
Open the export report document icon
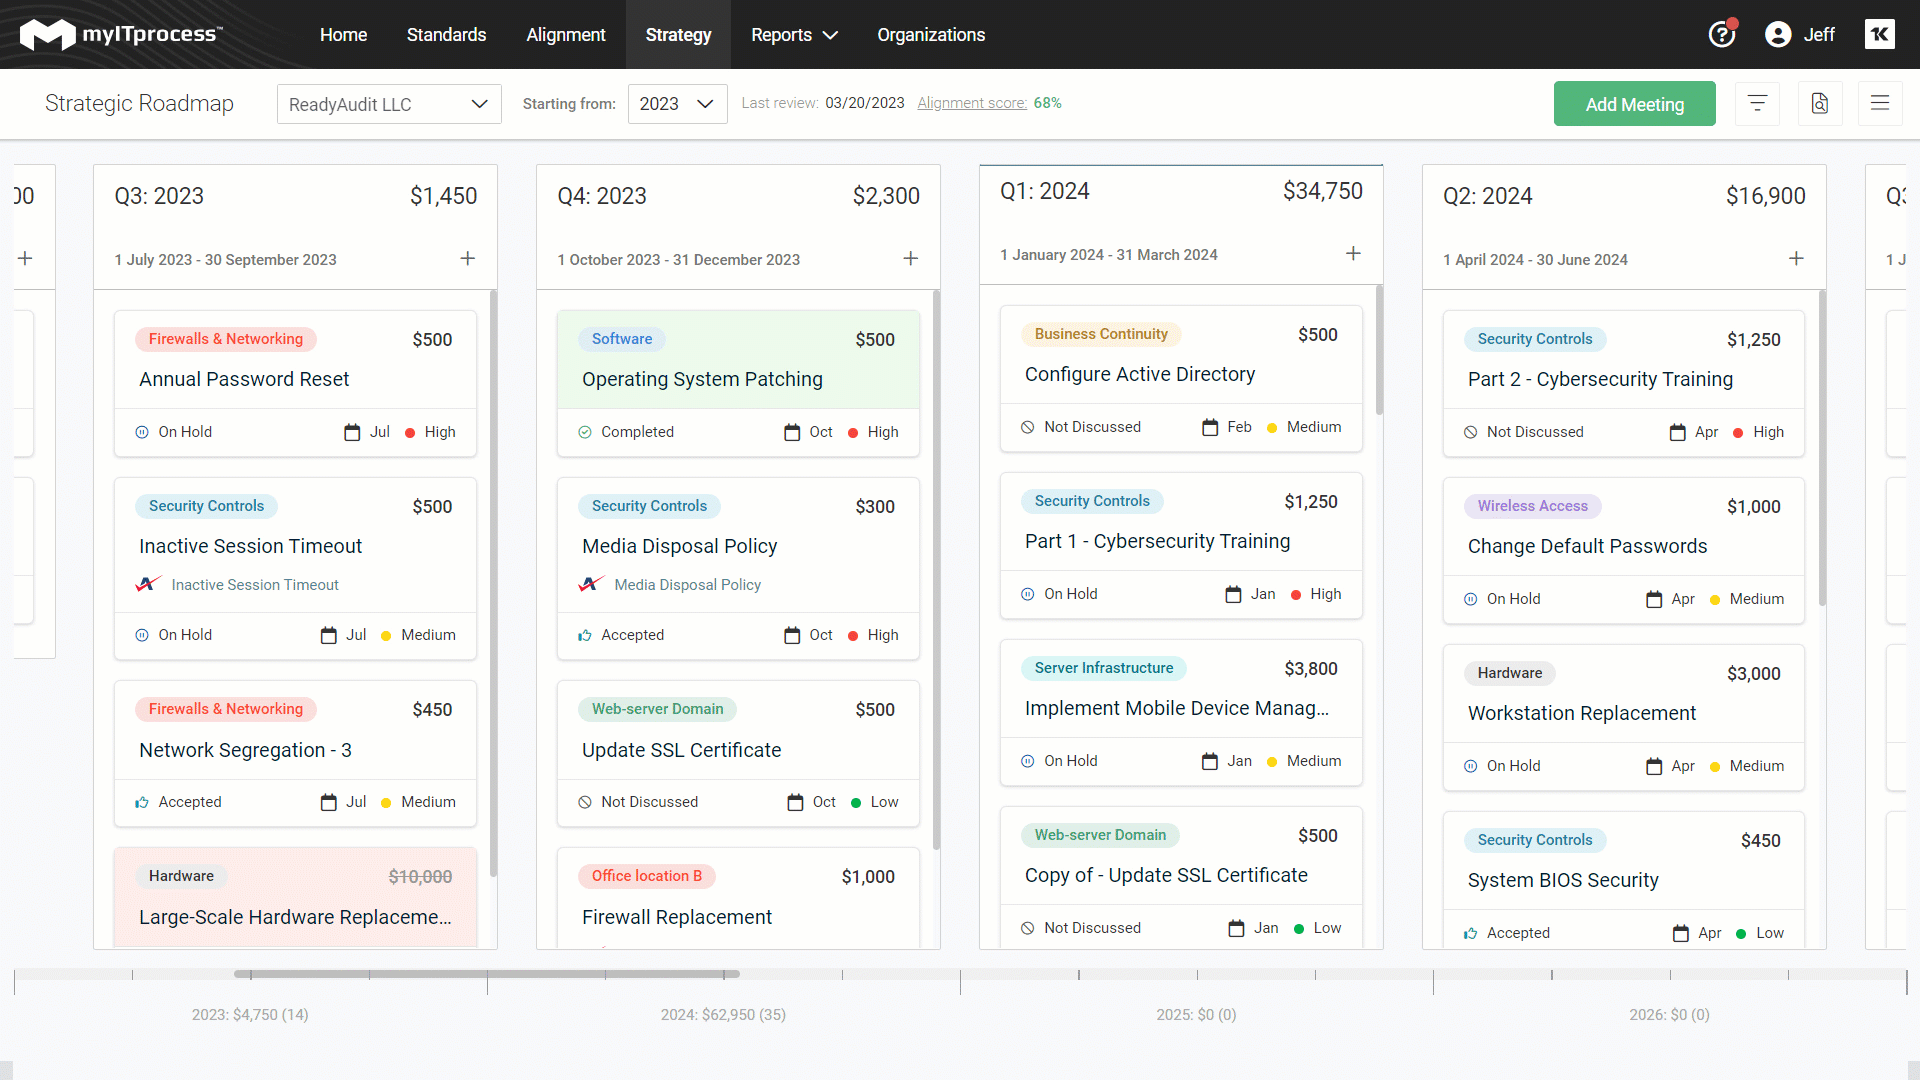(1820, 103)
